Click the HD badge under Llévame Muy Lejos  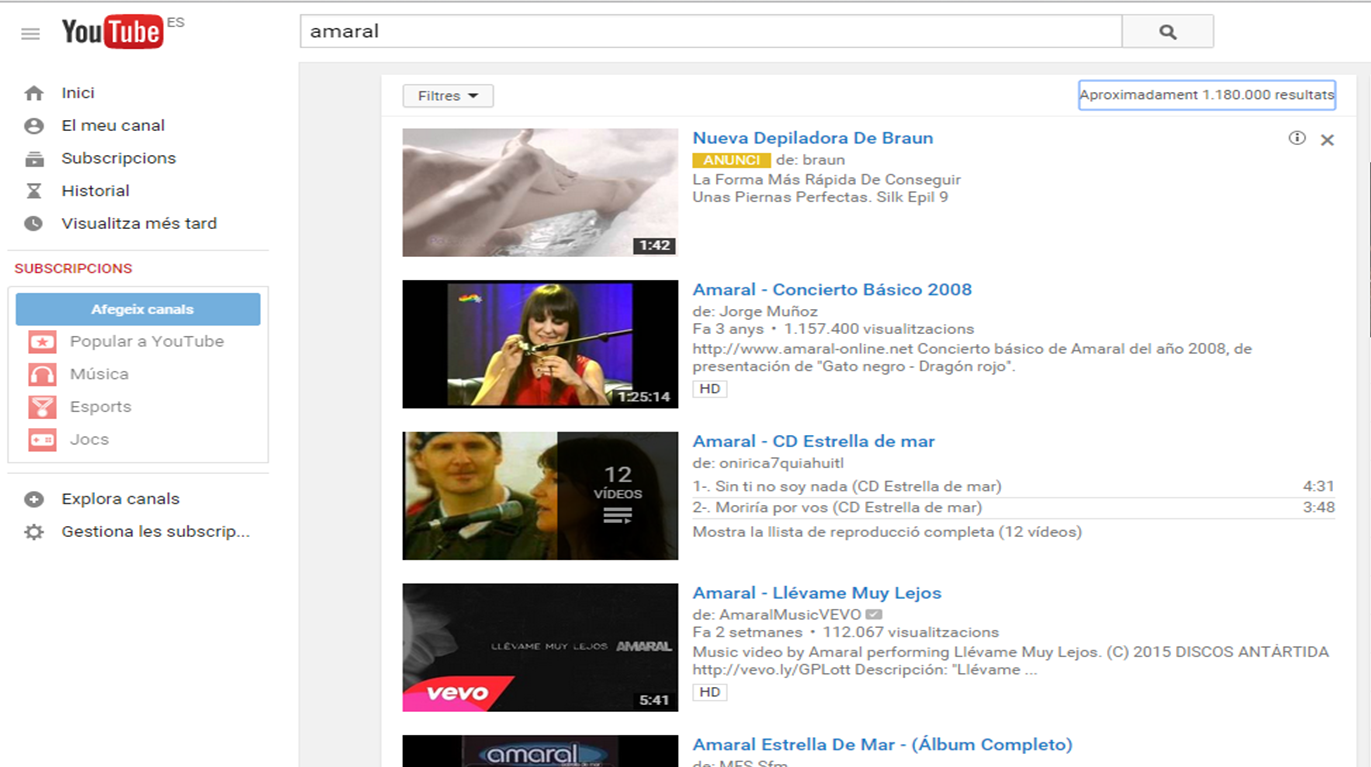coord(710,692)
